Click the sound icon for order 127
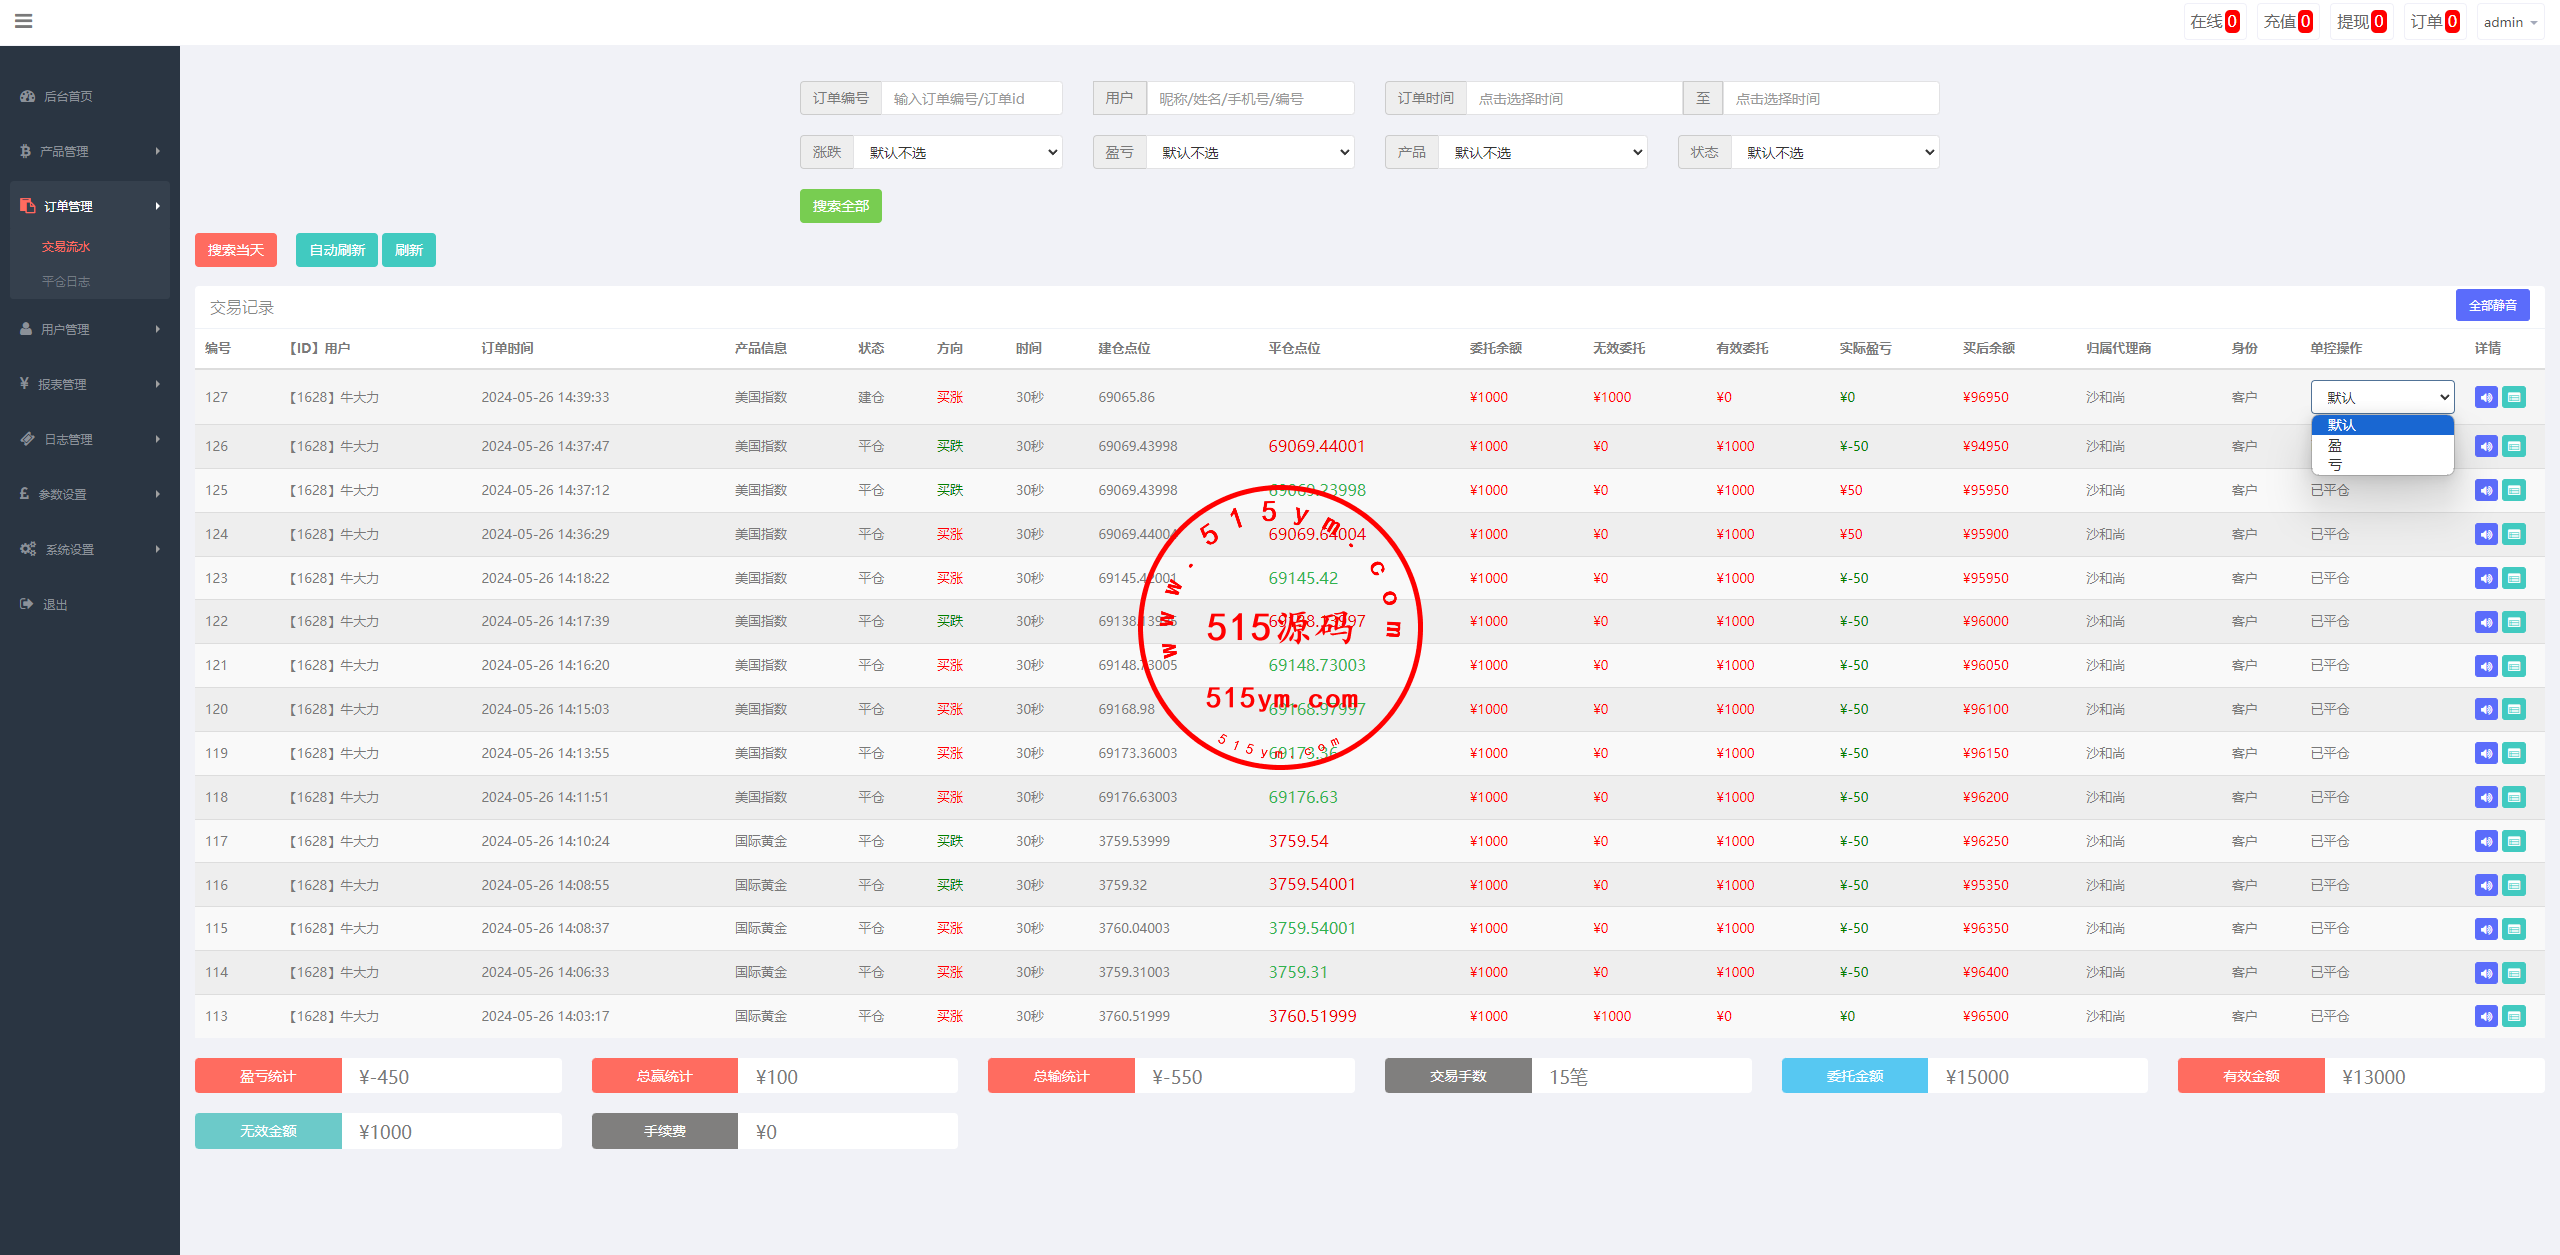 (2486, 398)
